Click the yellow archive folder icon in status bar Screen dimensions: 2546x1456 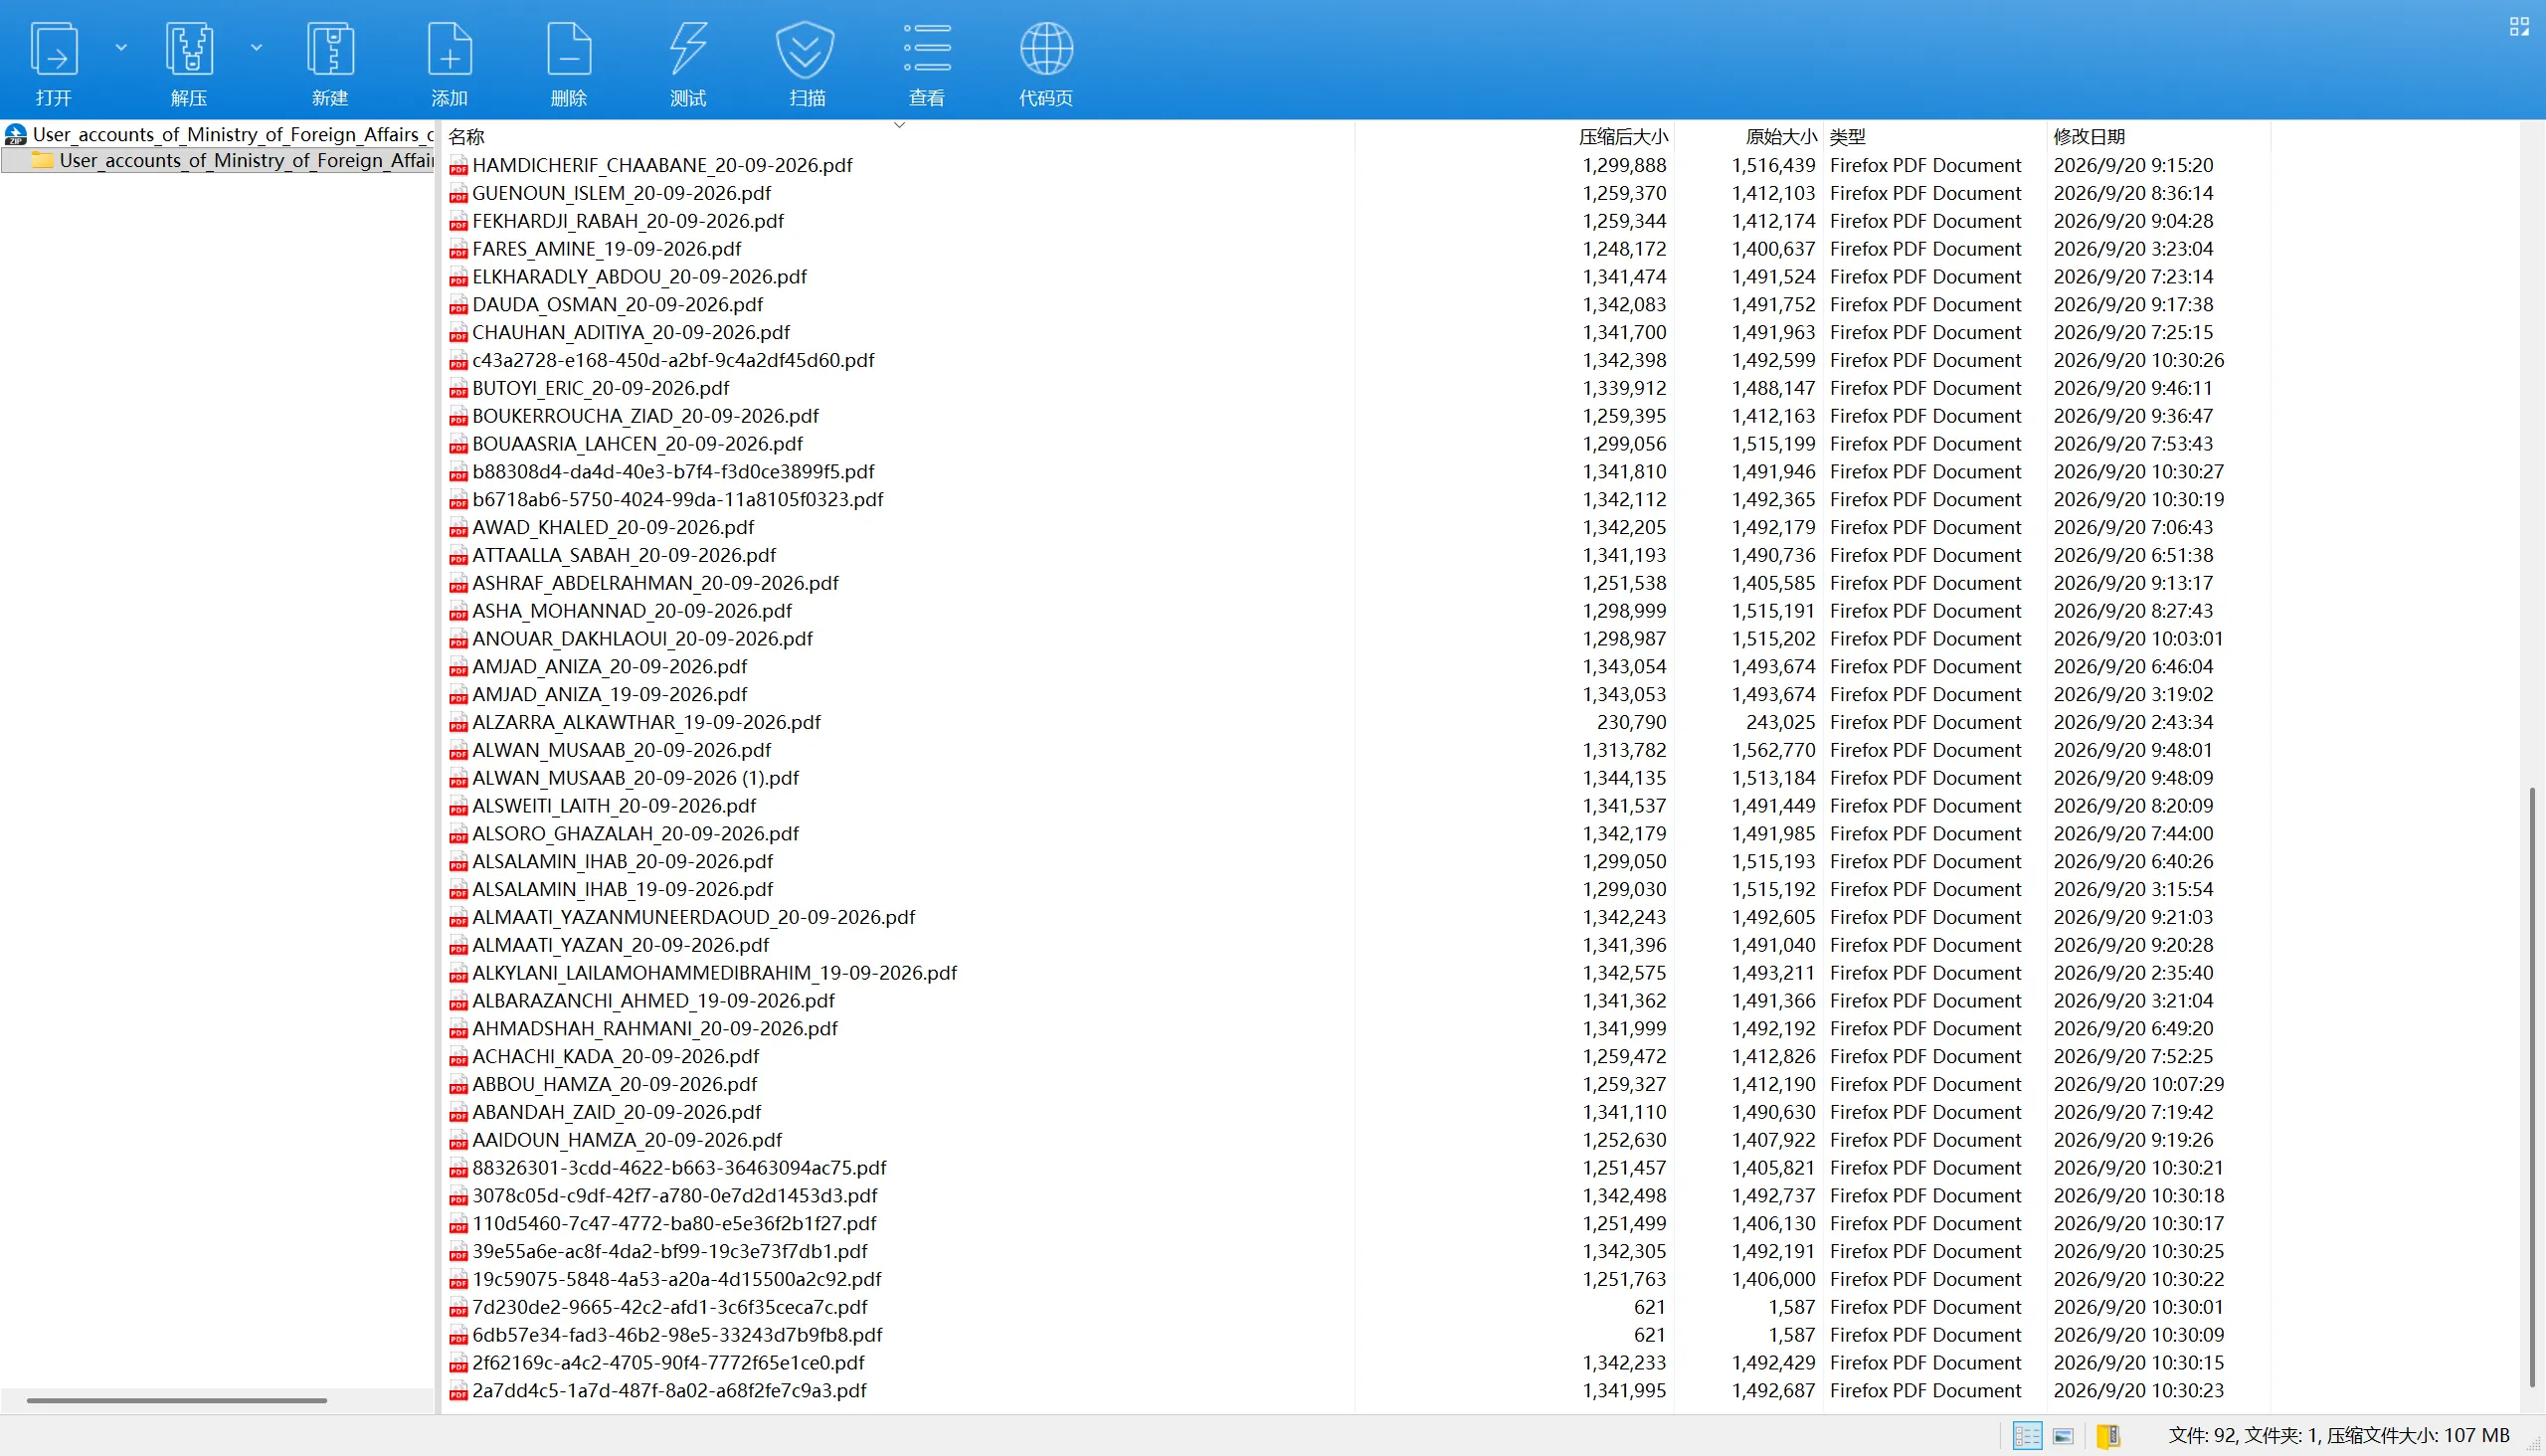2109,1436
